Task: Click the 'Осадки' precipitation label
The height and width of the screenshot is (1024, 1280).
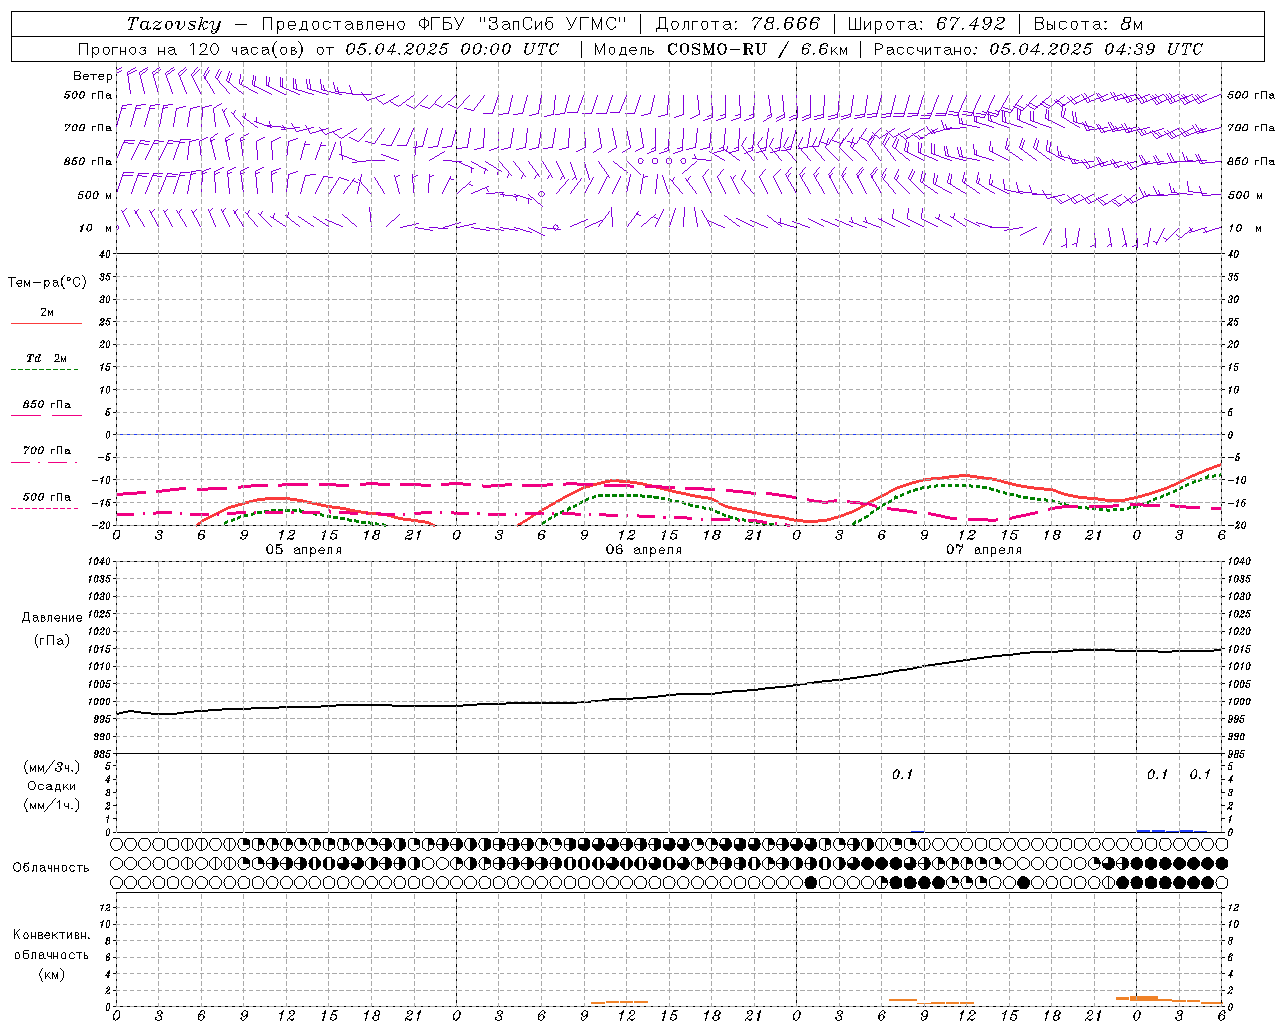Action: [x=52, y=786]
